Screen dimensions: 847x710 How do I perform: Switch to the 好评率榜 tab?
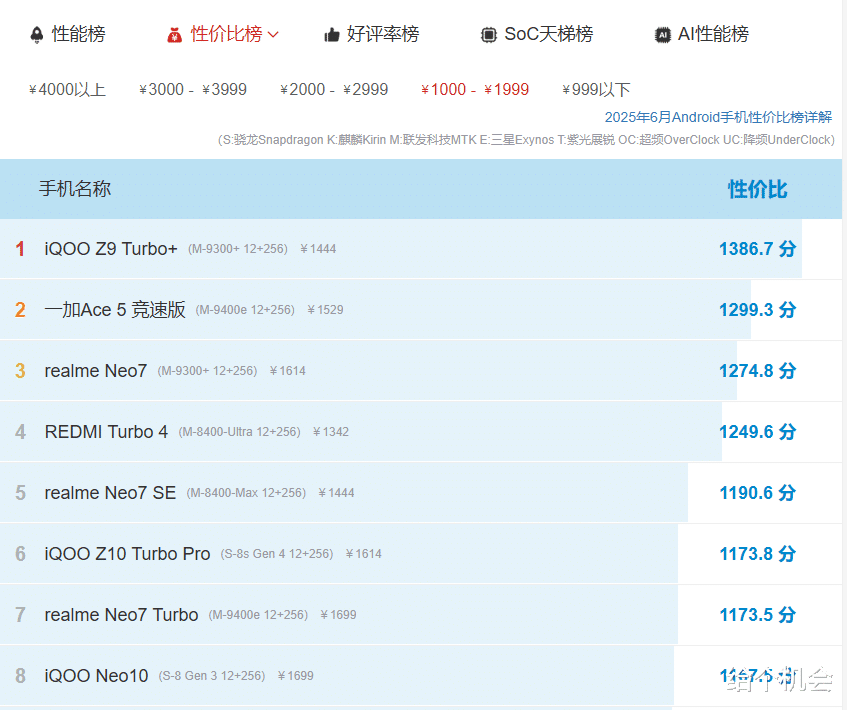[382, 34]
